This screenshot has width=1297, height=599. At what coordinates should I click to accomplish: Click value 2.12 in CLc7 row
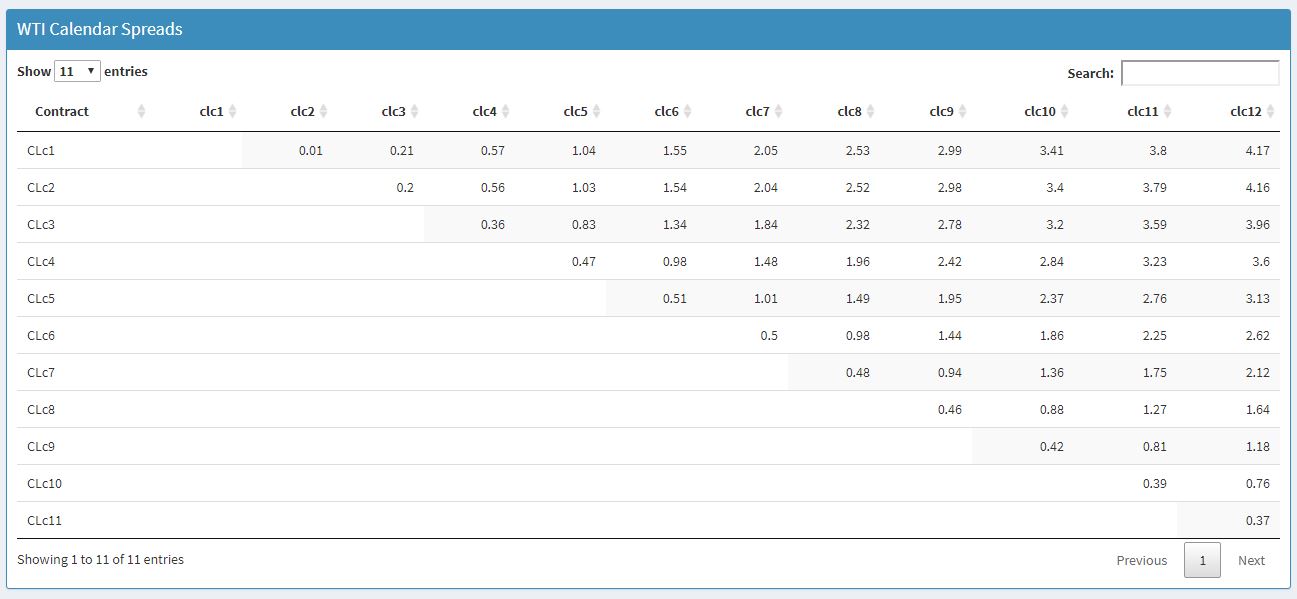pyautogui.click(x=1258, y=372)
